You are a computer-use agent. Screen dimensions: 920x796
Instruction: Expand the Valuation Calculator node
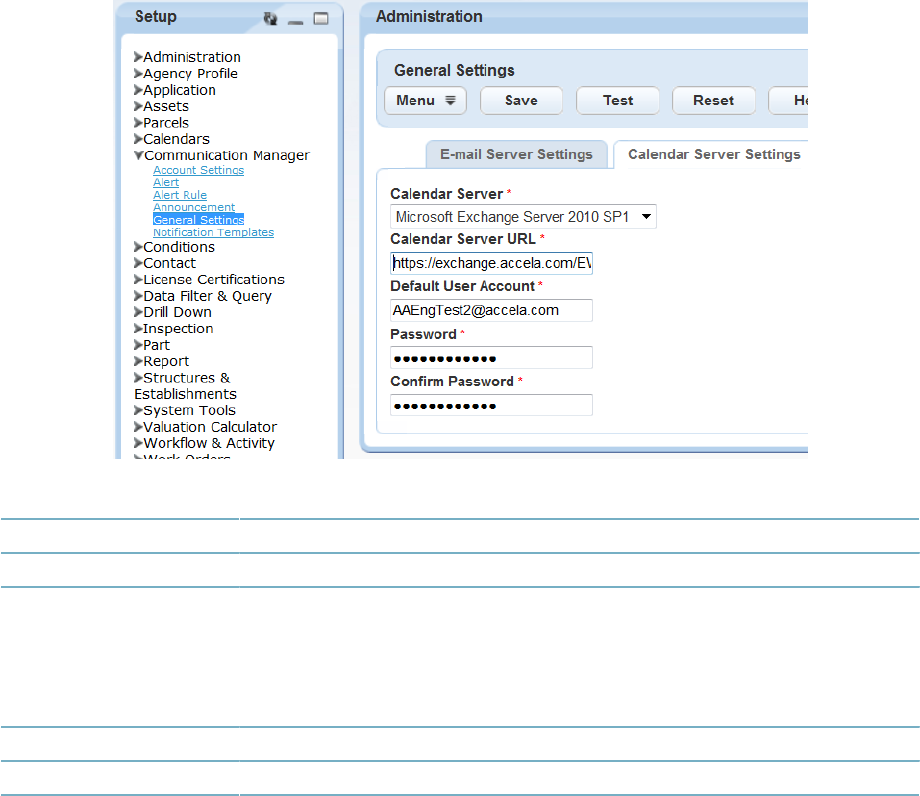click(138, 426)
